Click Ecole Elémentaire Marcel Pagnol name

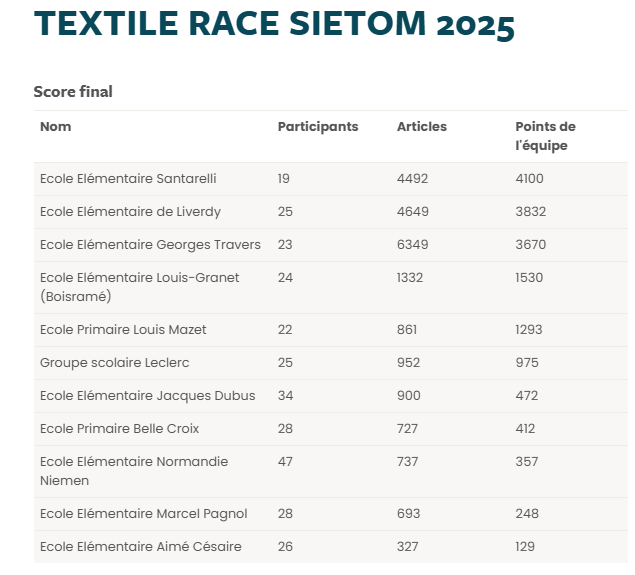coord(143,514)
